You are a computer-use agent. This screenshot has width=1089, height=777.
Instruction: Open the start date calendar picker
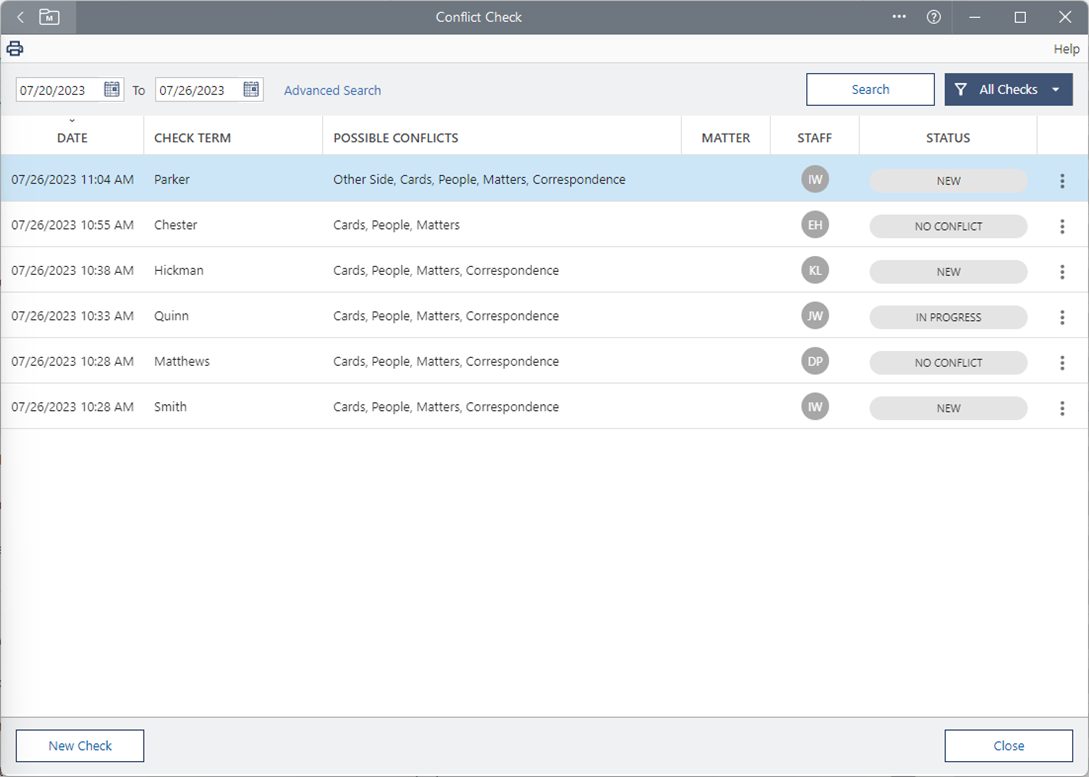coord(112,90)
